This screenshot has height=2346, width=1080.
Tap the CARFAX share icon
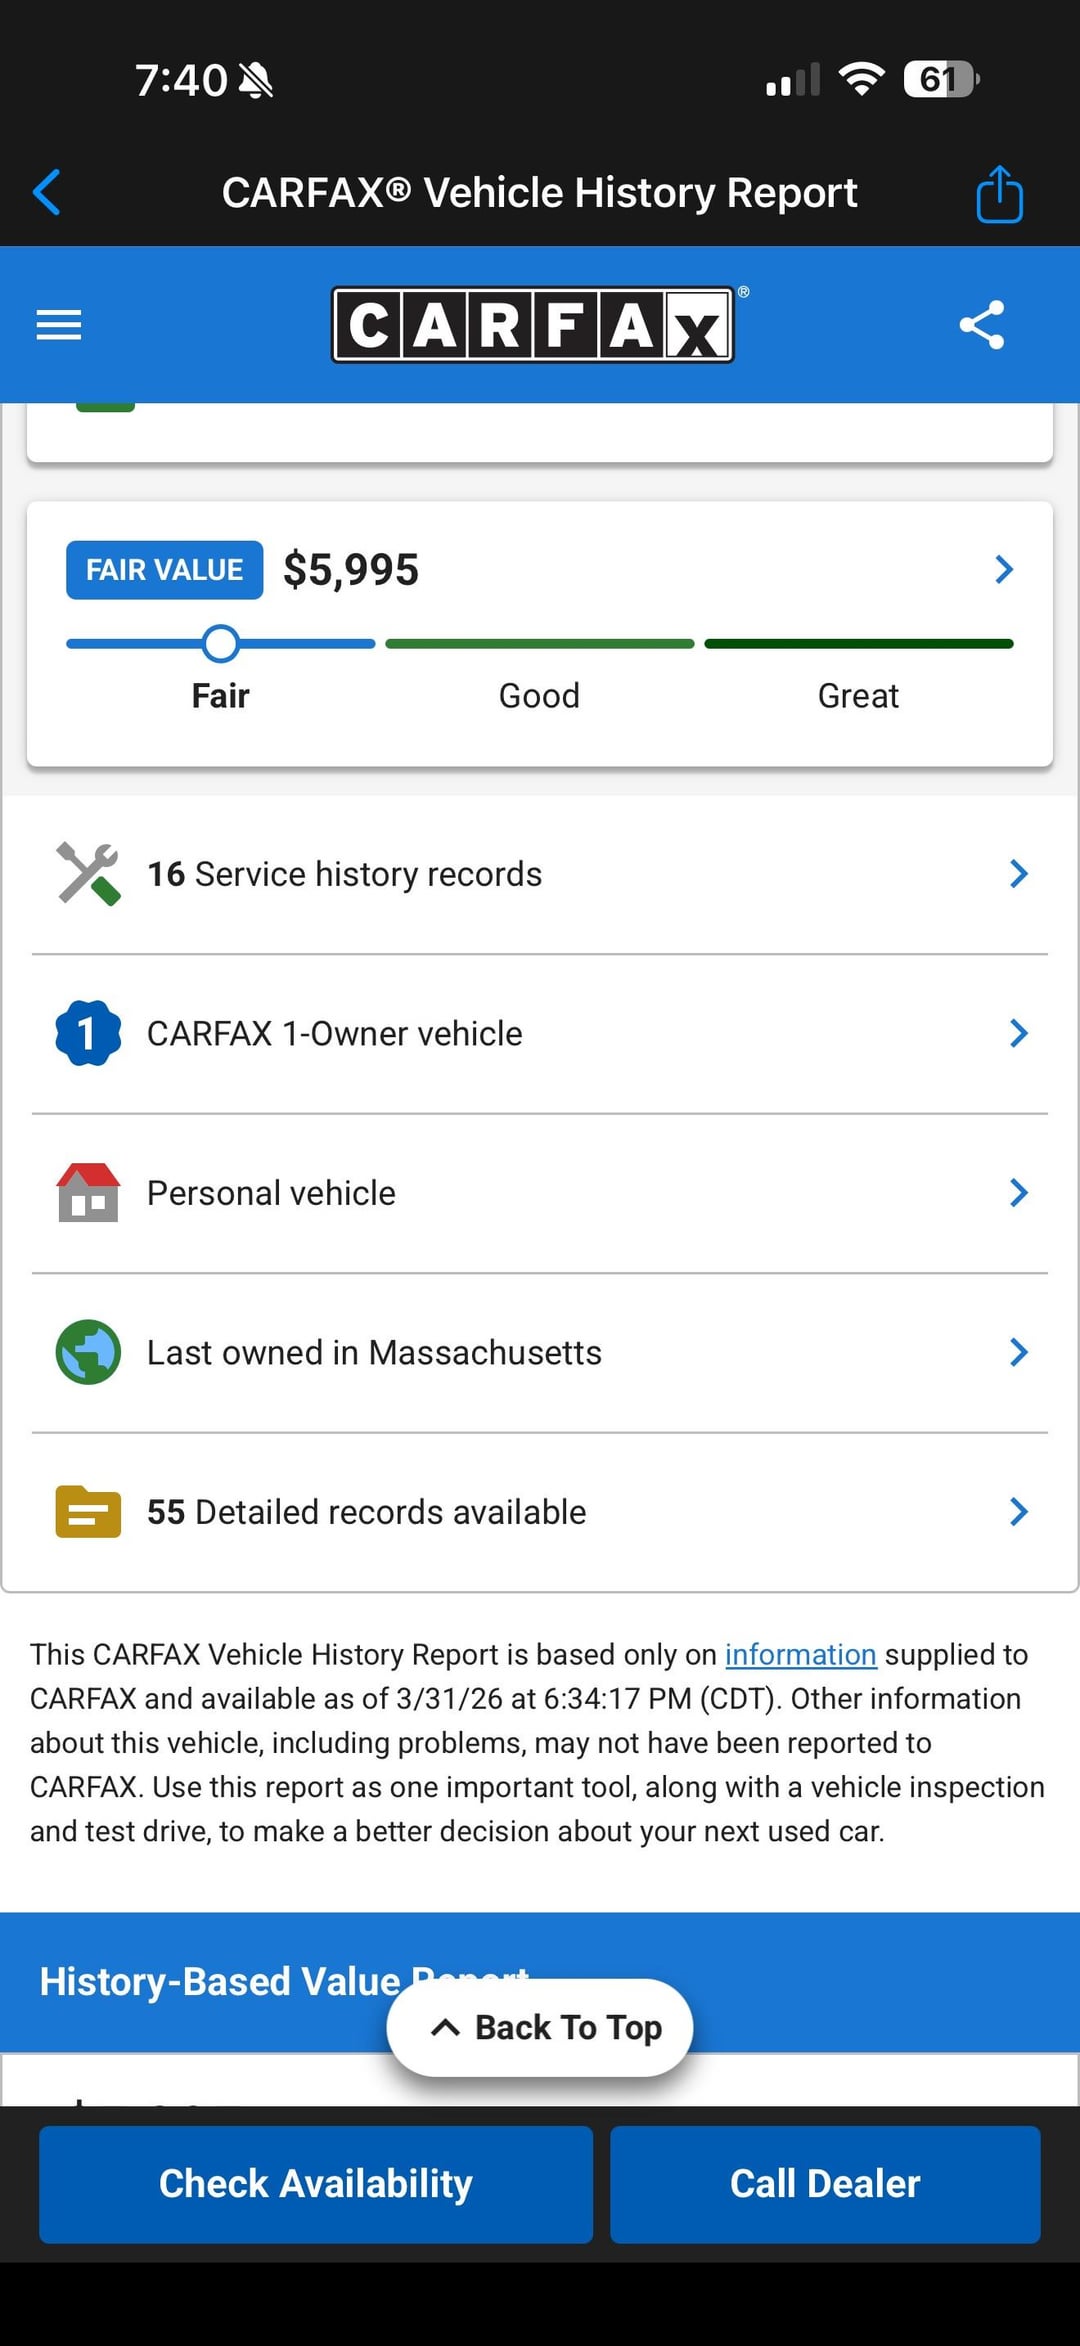point(981,325)
